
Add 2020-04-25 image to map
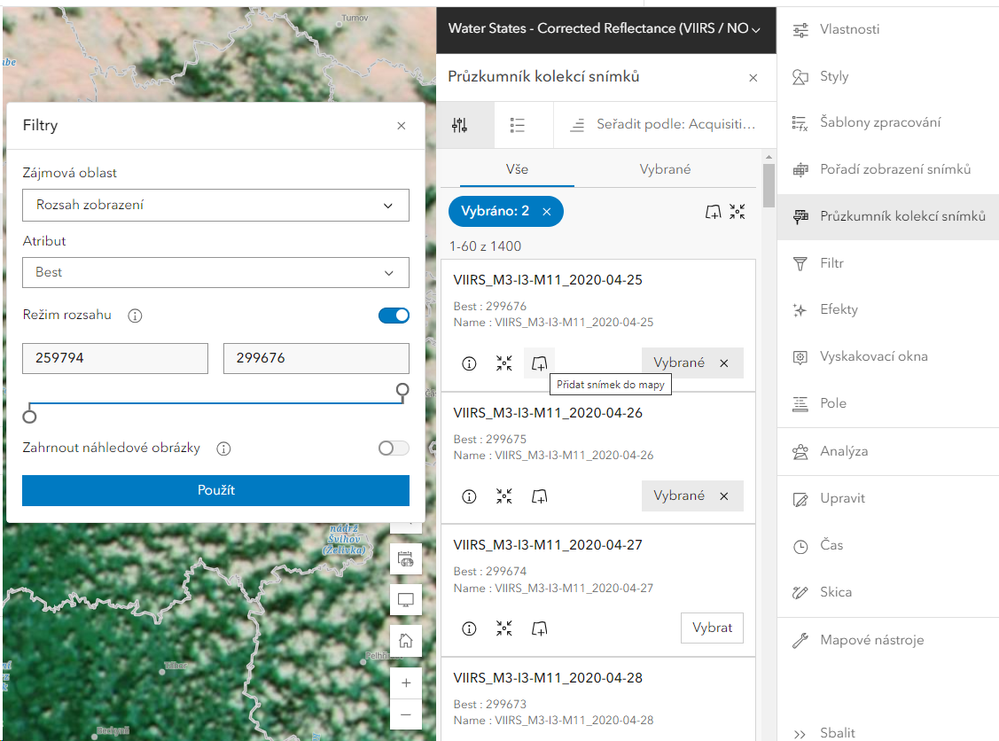click(x=539, y=363)
